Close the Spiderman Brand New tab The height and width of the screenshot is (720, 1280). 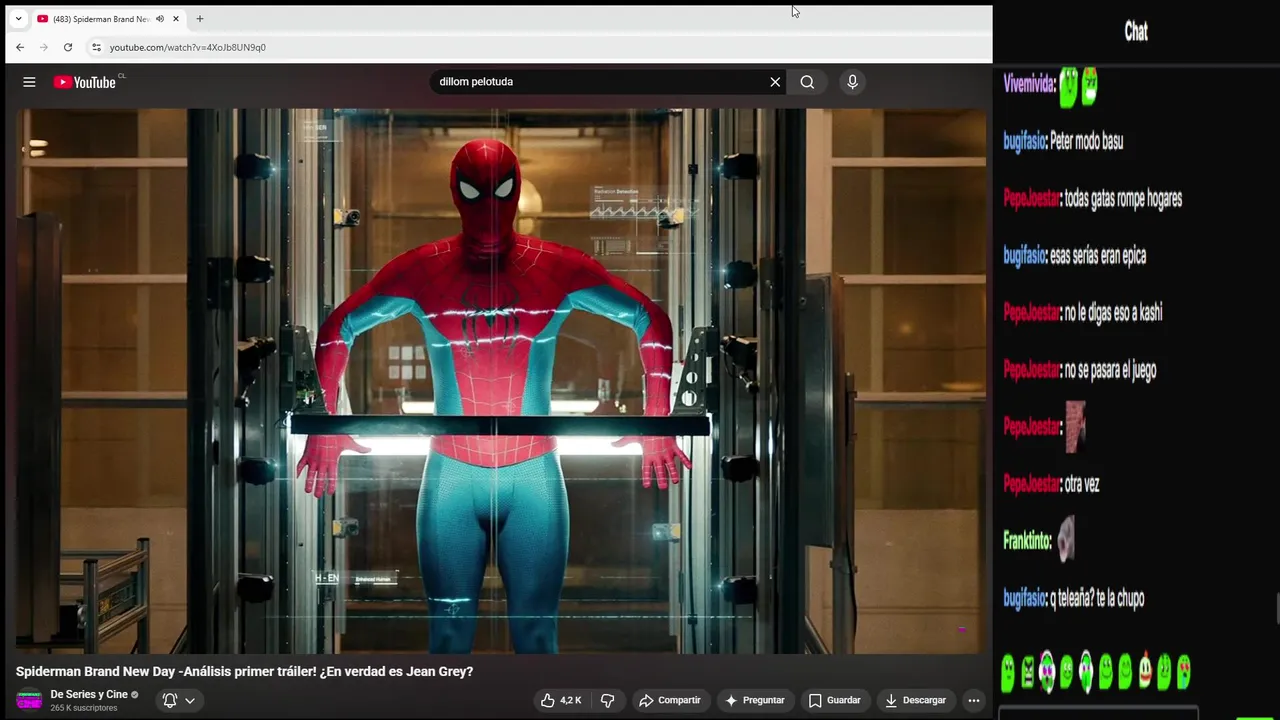pyautogui.click(x=176, y=19)
